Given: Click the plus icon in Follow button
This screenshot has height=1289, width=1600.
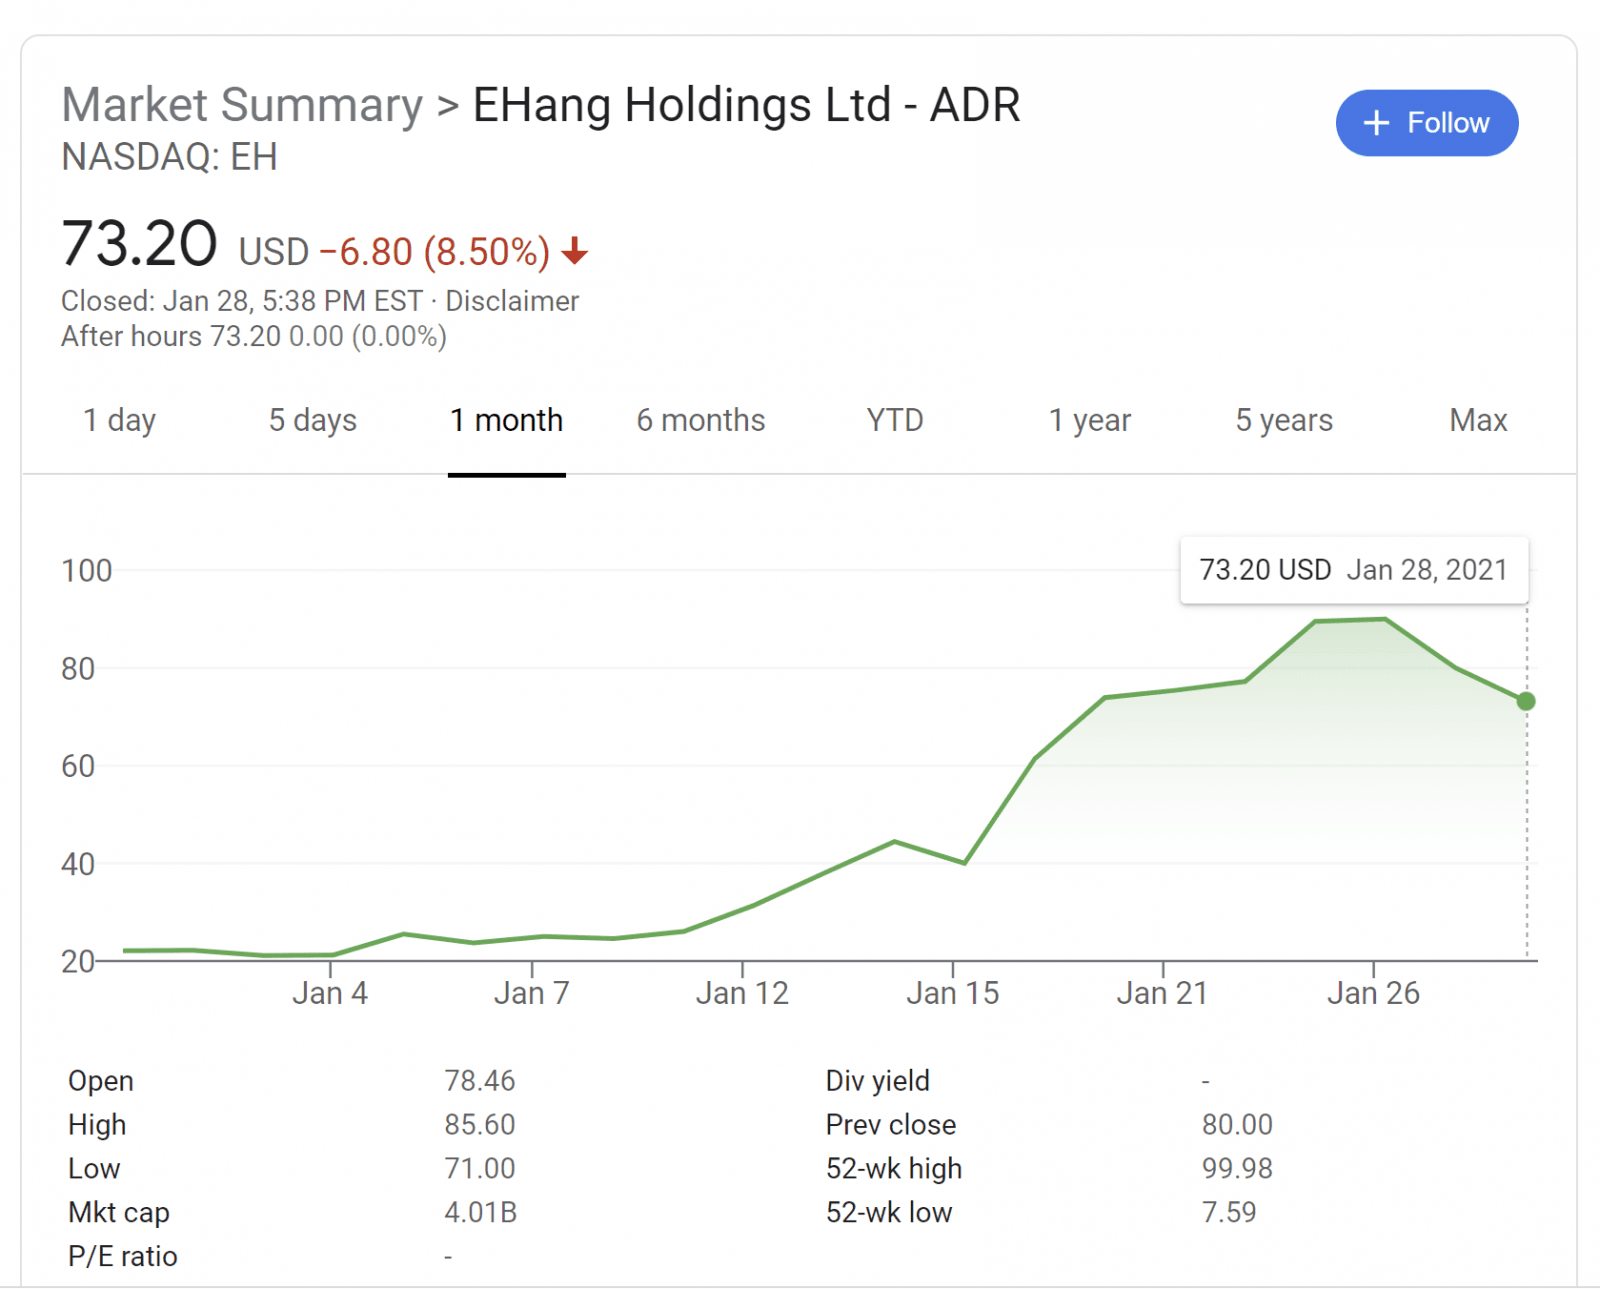Looking at the screenshot, I should click(x=1376, y=123).
